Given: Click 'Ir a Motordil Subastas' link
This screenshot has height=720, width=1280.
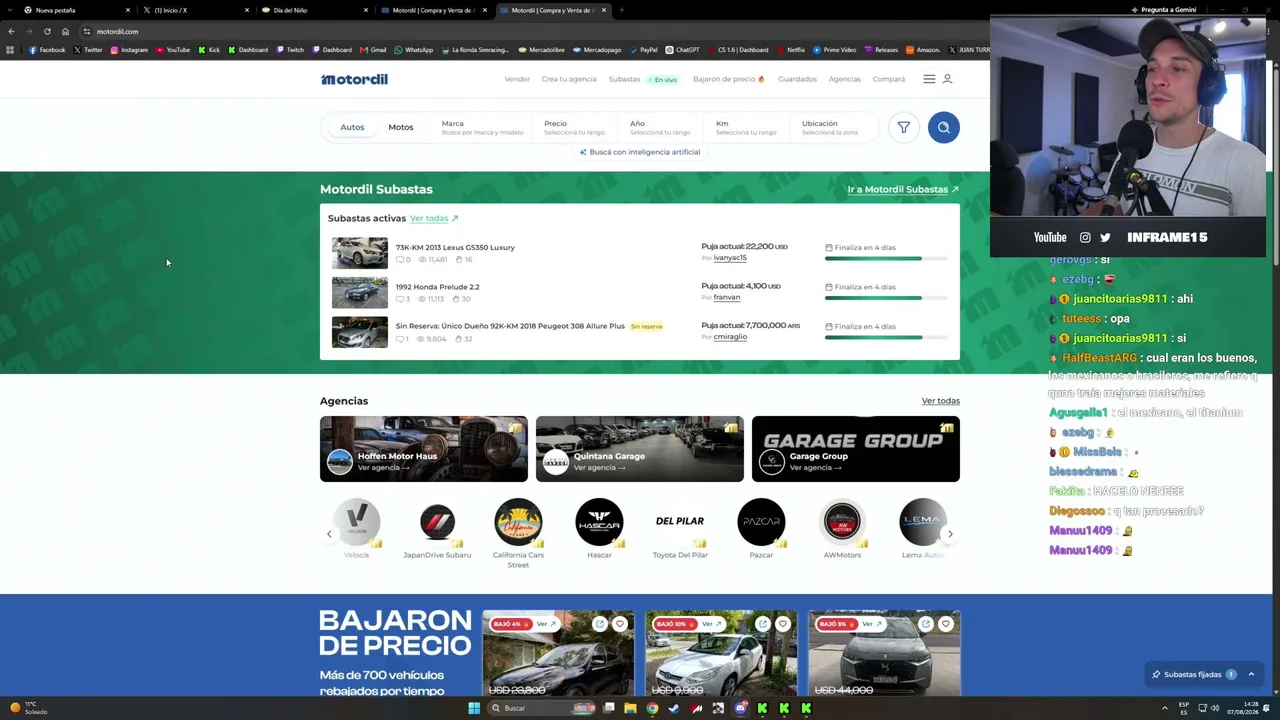Looking at the screenshot, I should click(903, 189).
